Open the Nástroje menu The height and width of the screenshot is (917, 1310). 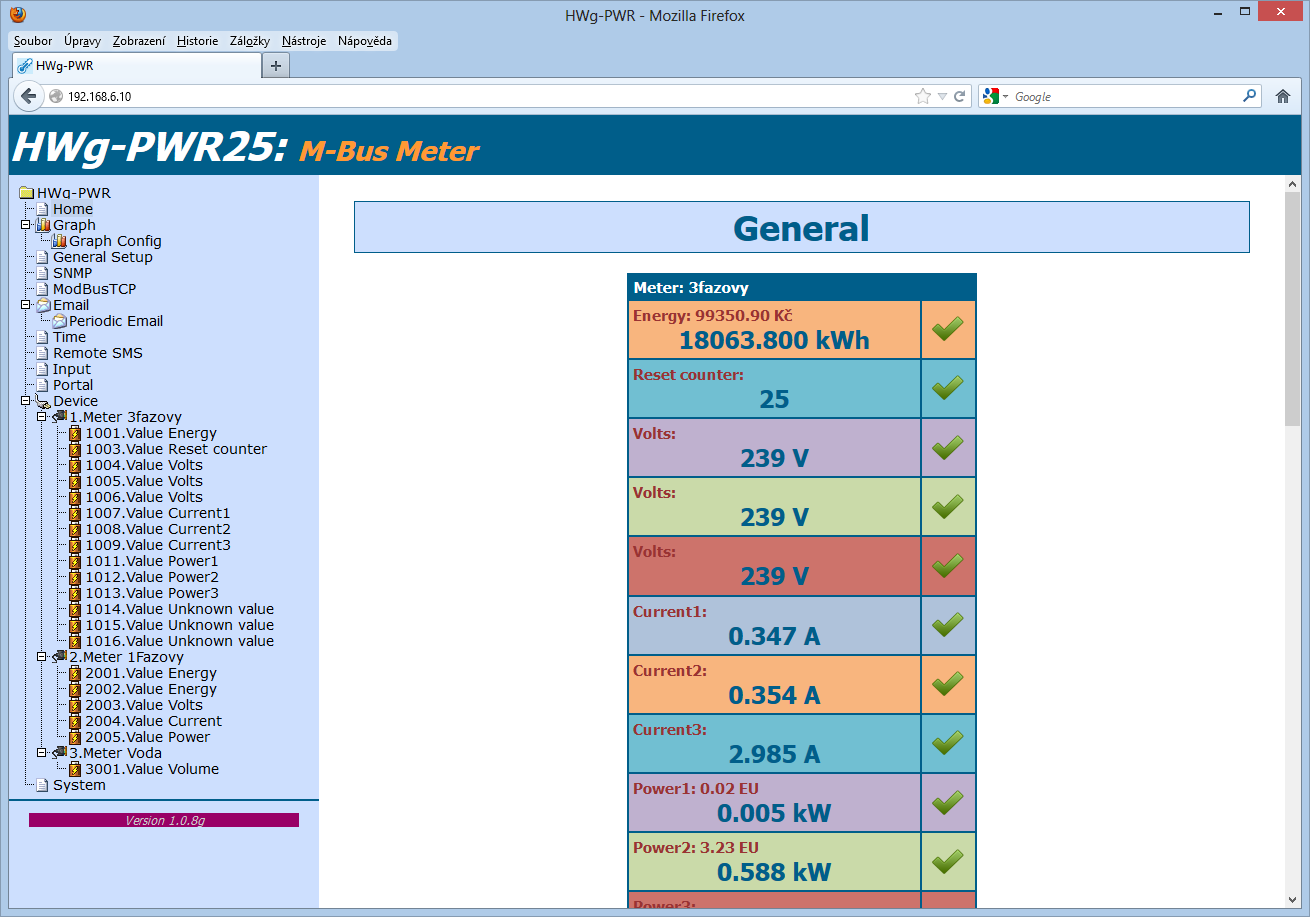pos(304,41)
